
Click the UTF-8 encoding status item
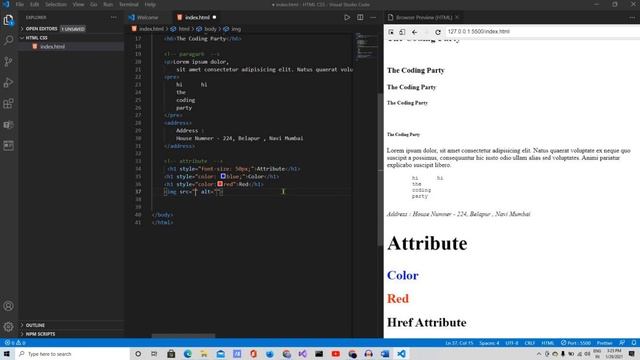point(511,343)
